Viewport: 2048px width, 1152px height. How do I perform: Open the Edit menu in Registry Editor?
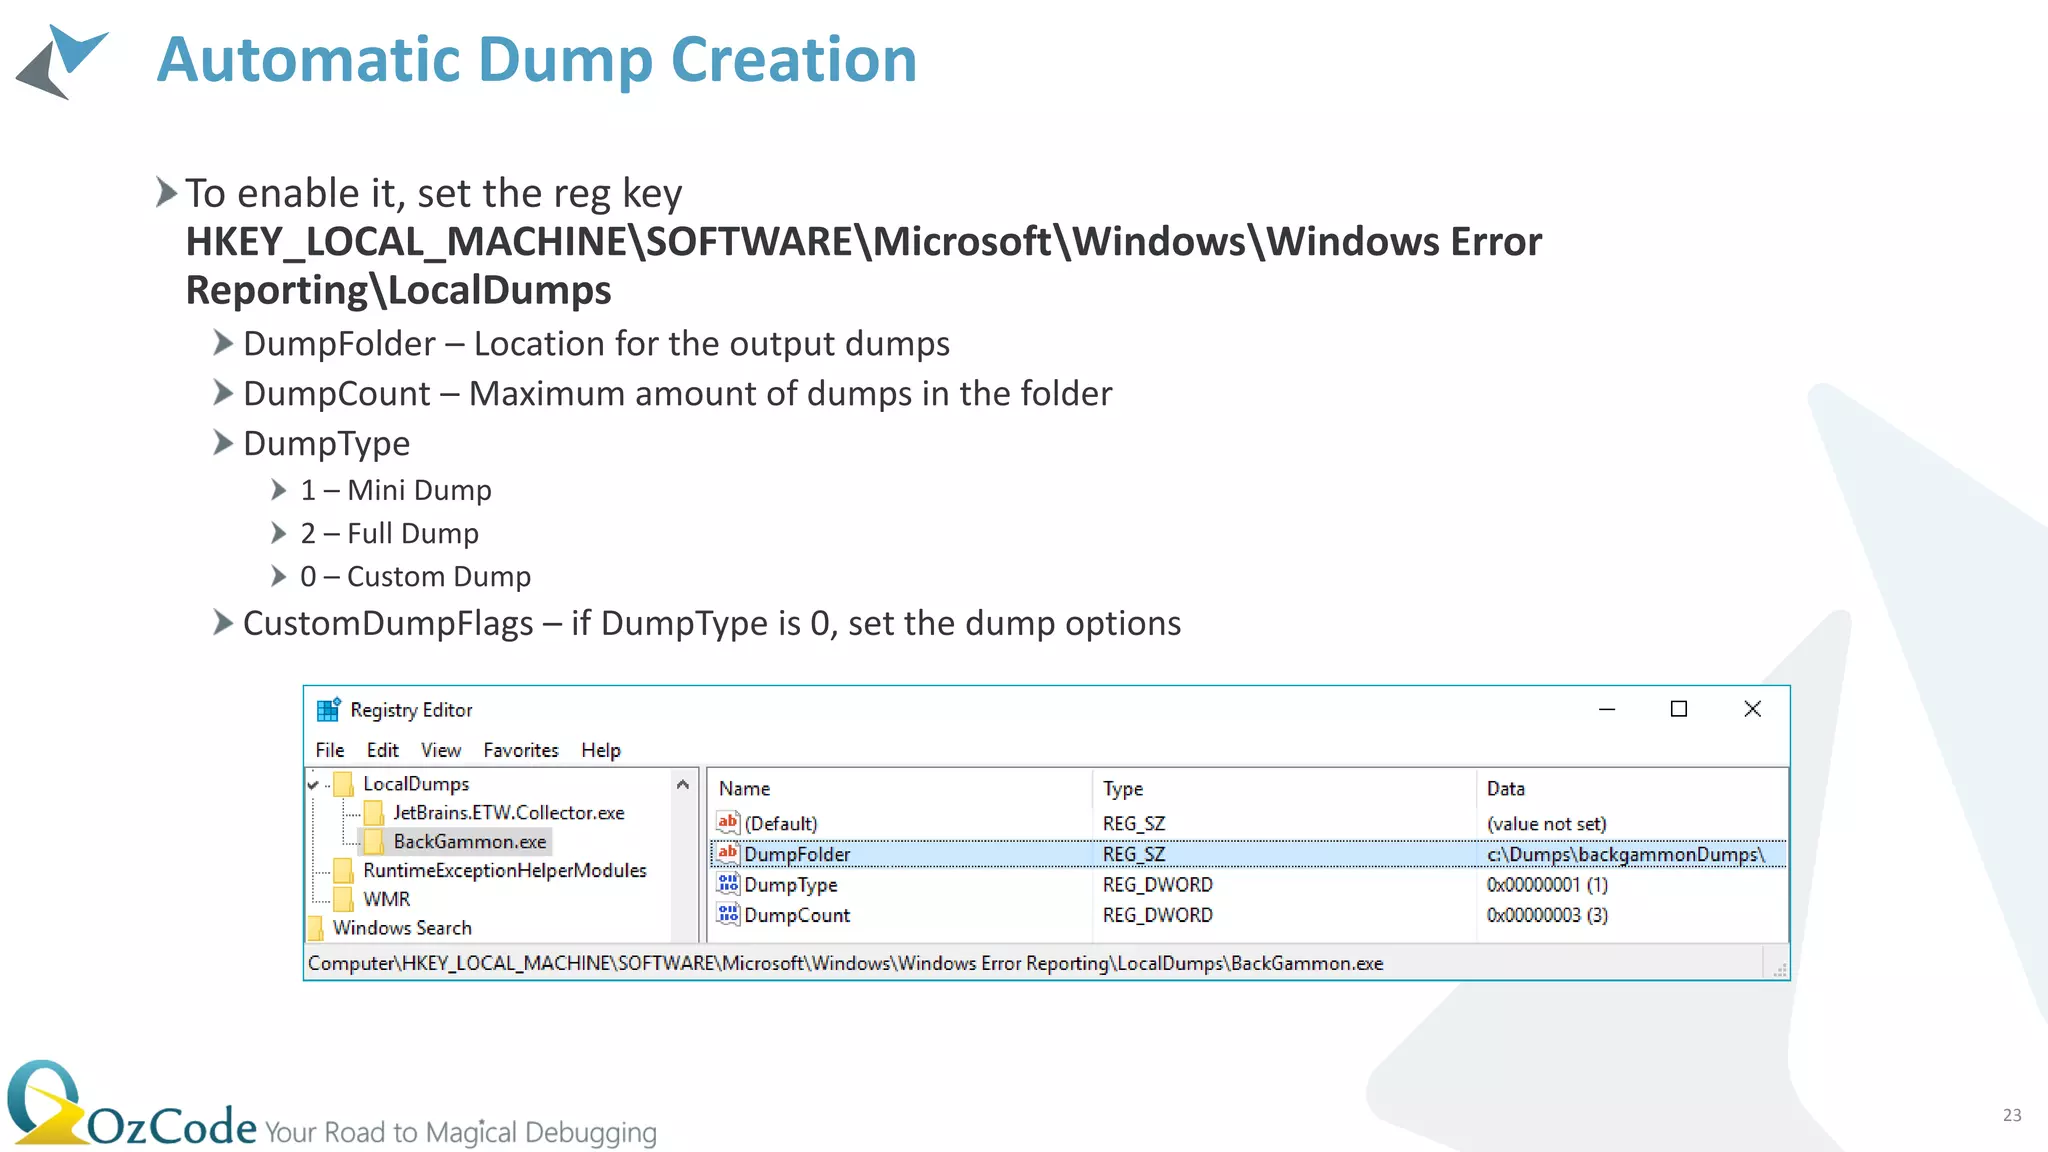[382, 750]
